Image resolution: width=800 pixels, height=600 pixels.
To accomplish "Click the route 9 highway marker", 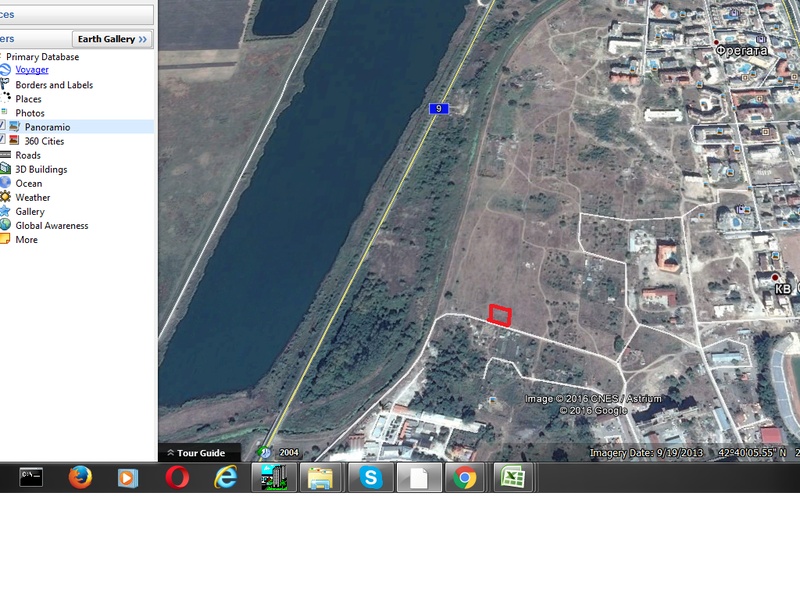I will pyautogui.click(x=438, y=108).
